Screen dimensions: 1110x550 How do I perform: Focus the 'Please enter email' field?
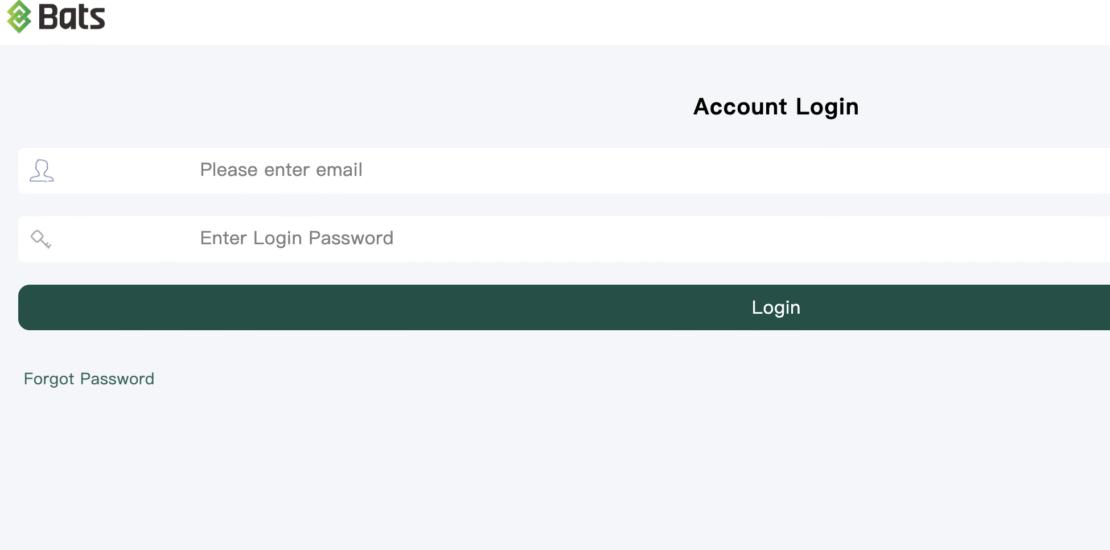(x=600, y=170)
